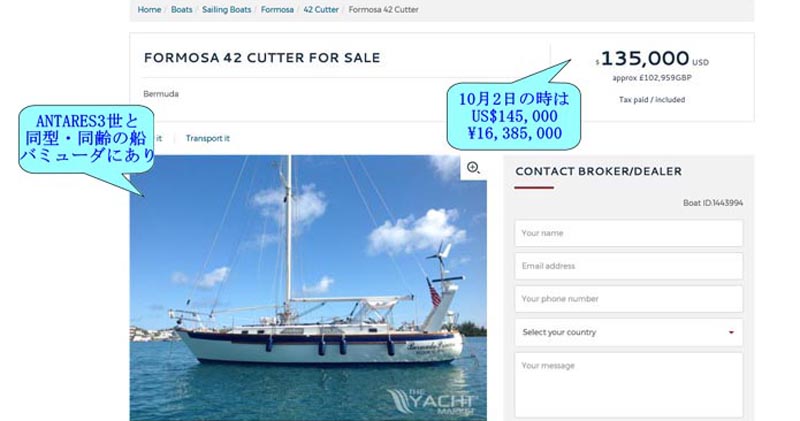Click the sailboat main photo

[x=308, y=288]
